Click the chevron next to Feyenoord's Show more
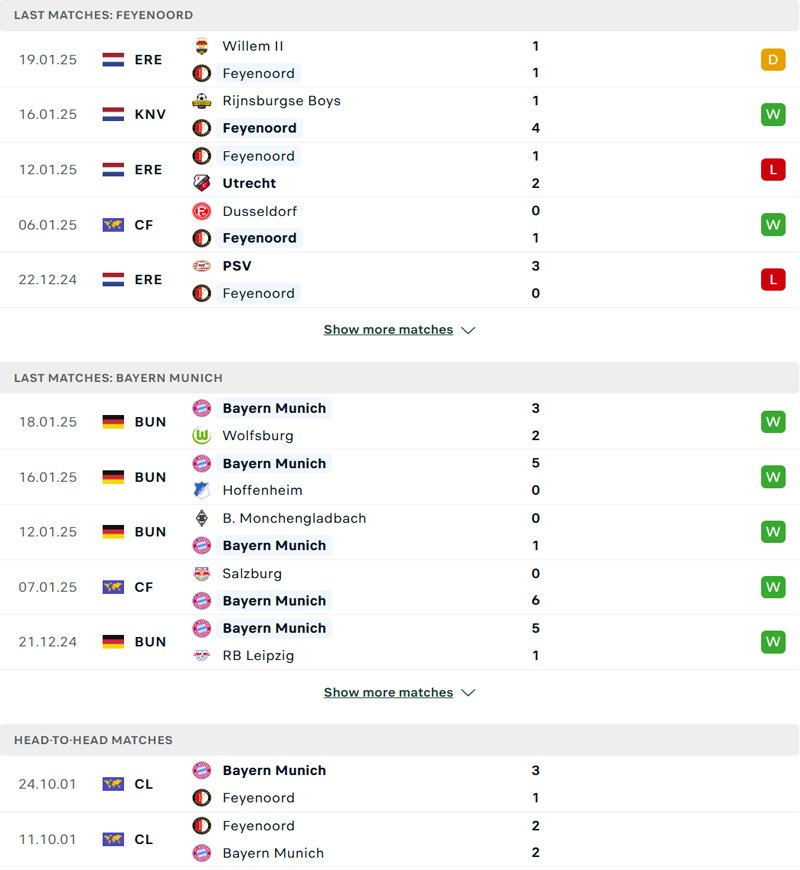This screenshot has width=800, height=870. (x=467, y=329)
